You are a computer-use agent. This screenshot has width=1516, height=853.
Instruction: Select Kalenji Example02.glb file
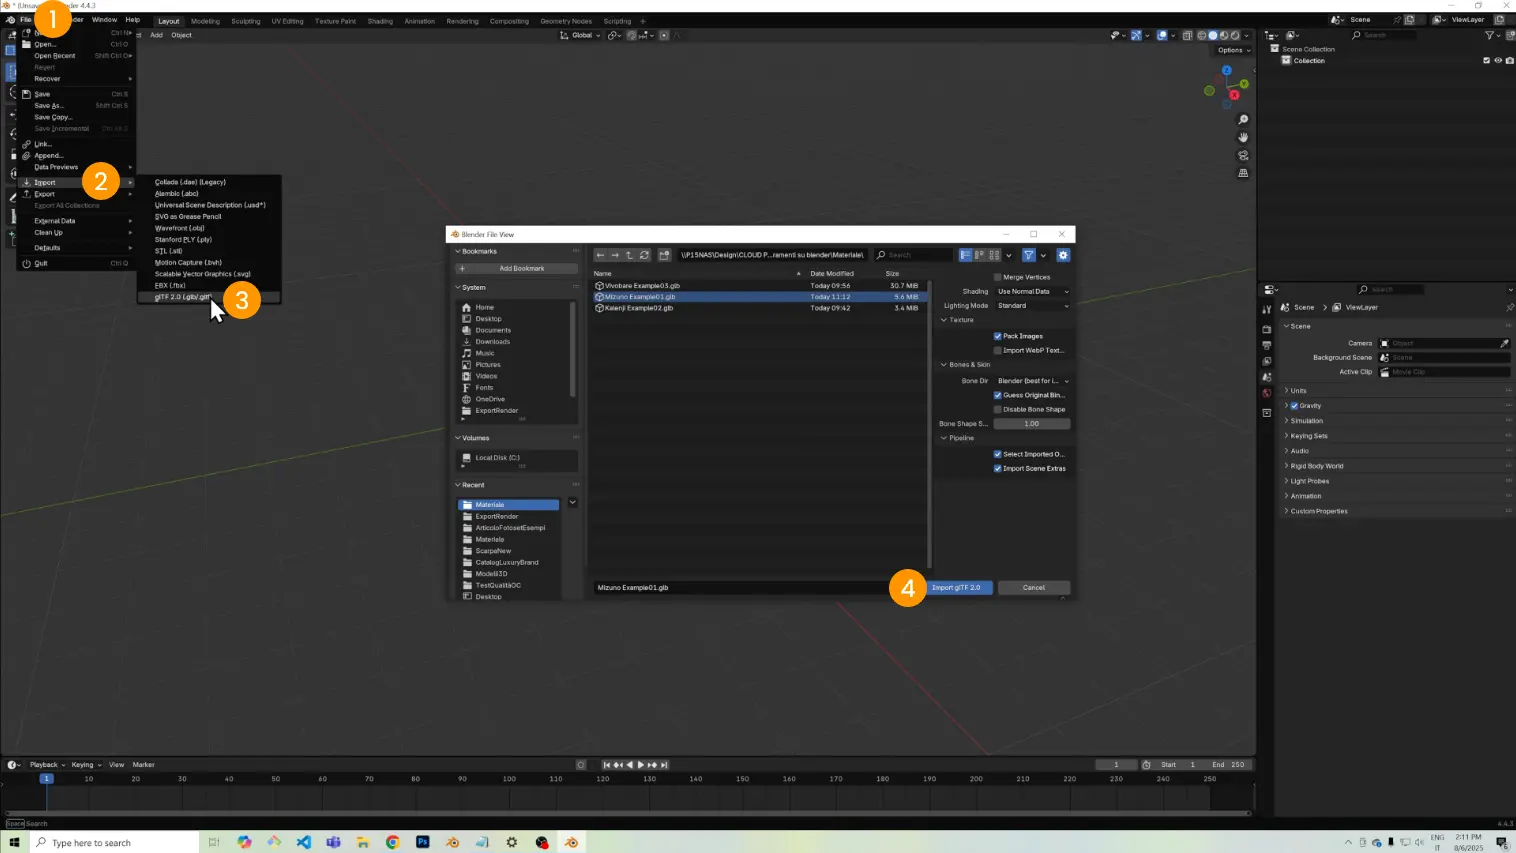click(639, 308)
